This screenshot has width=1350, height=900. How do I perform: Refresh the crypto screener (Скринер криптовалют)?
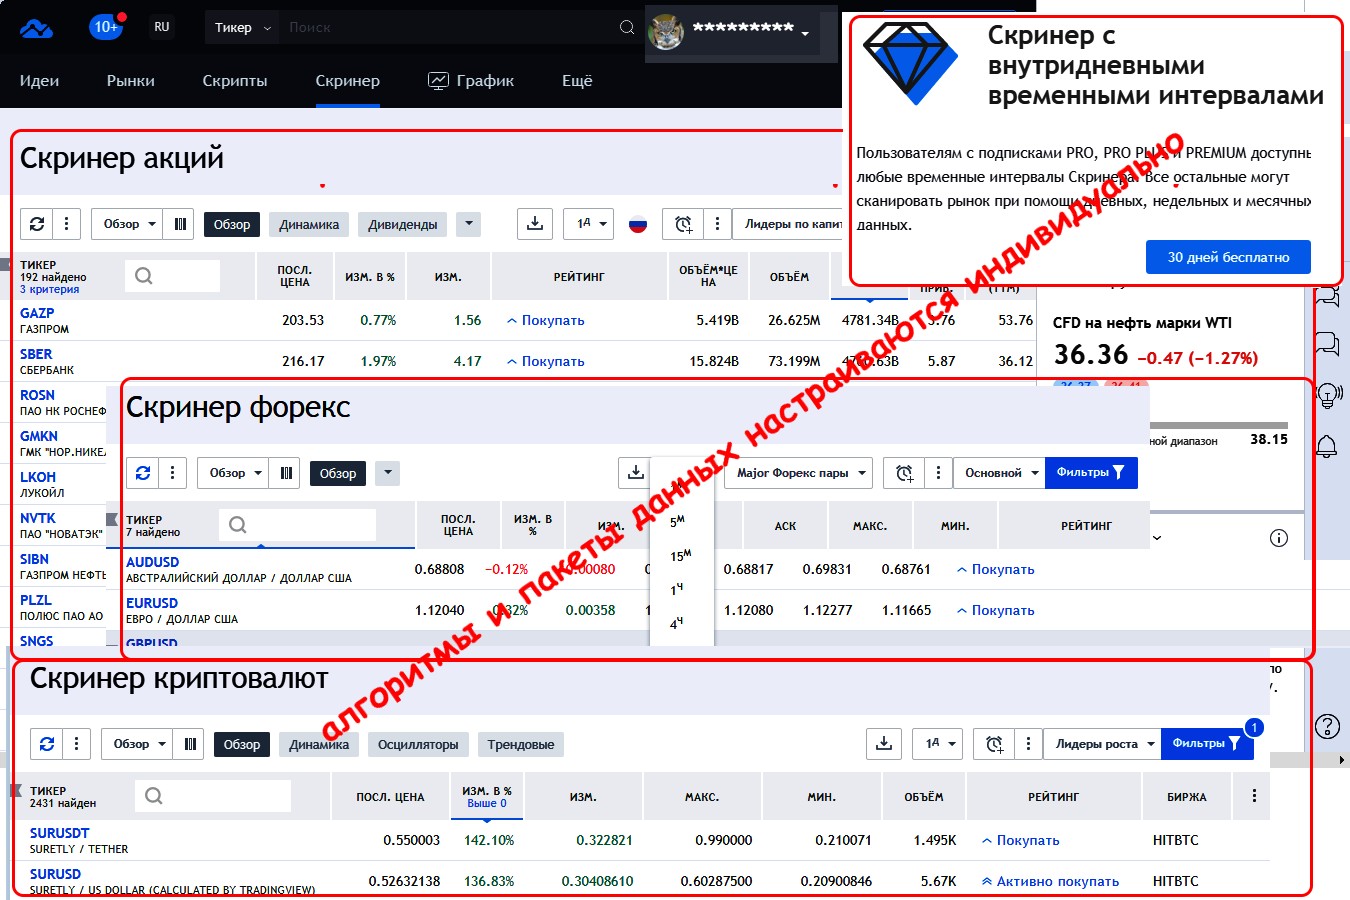tap(47, 744)
